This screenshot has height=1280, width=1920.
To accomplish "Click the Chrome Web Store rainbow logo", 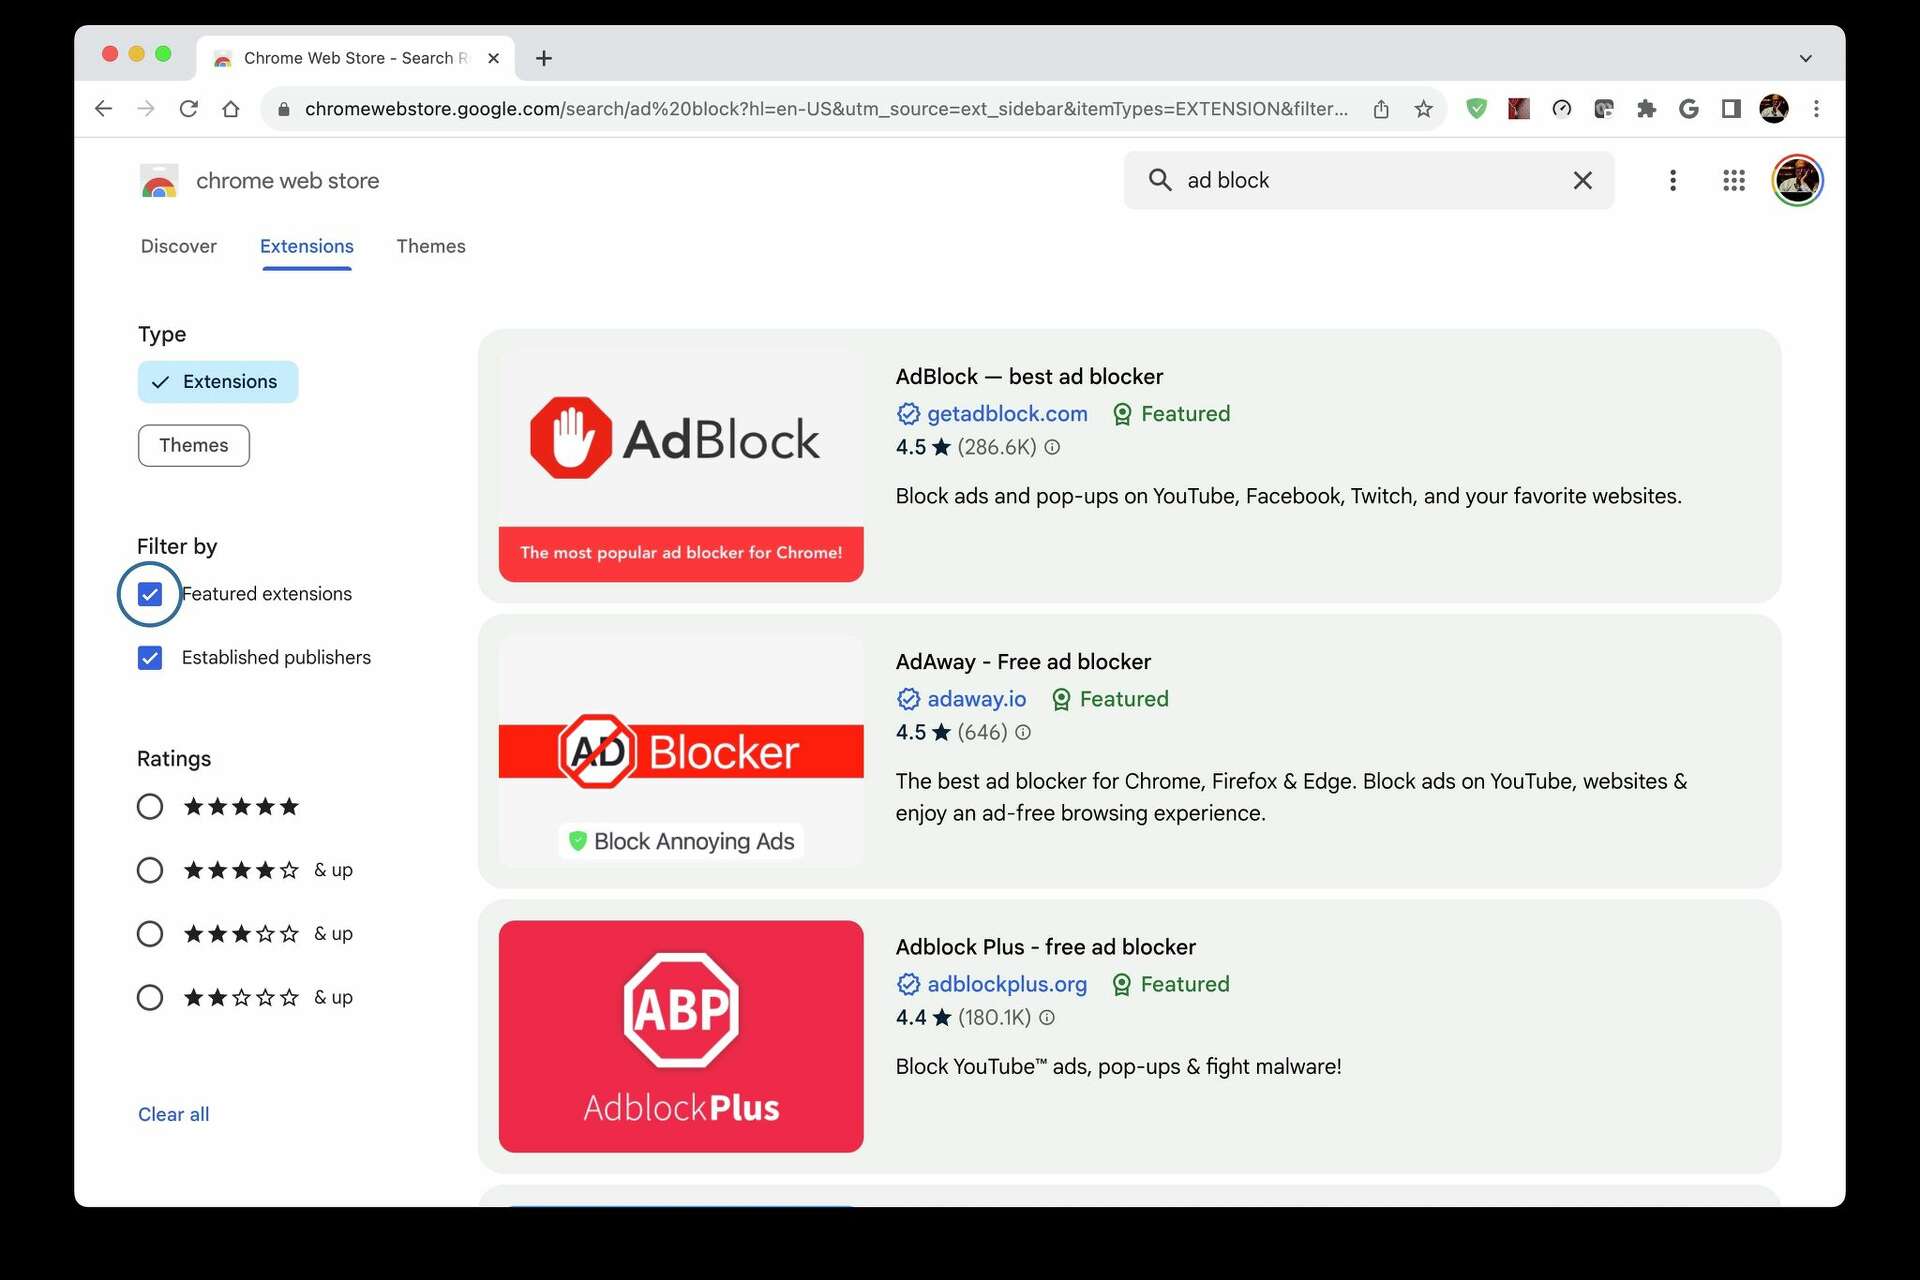I will 159,181.
